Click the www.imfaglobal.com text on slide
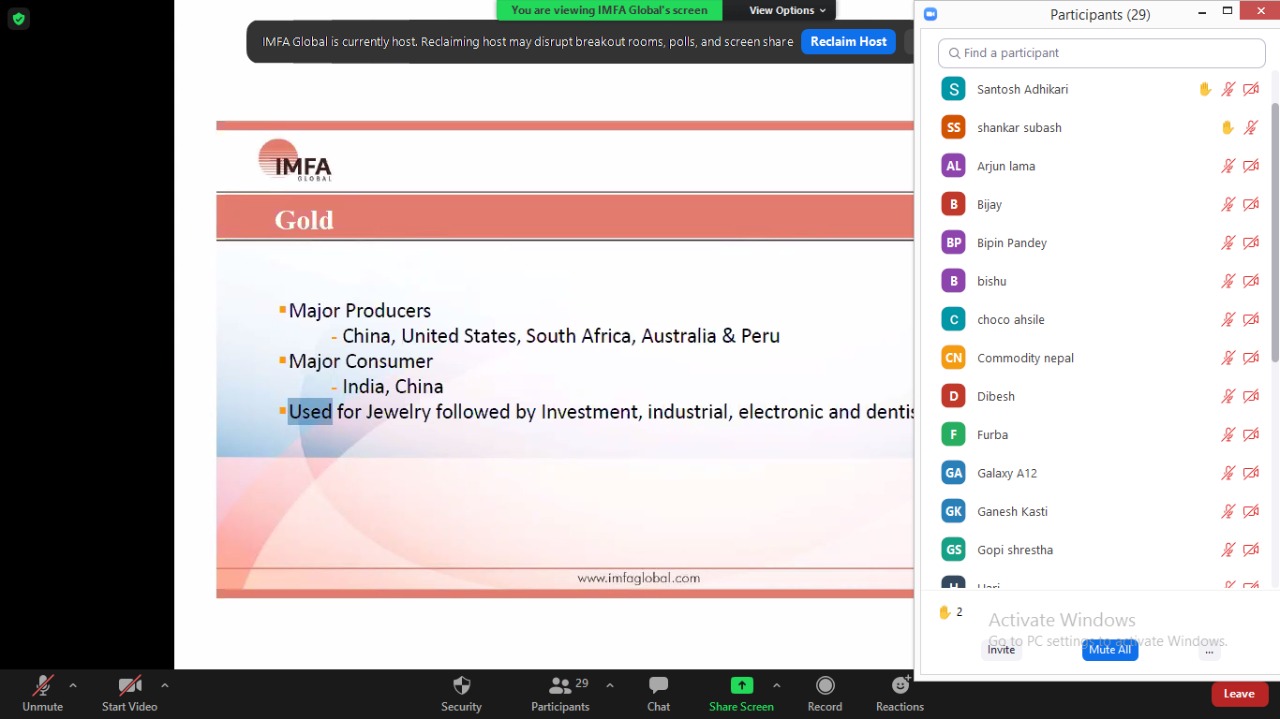 tap(638, 578)
